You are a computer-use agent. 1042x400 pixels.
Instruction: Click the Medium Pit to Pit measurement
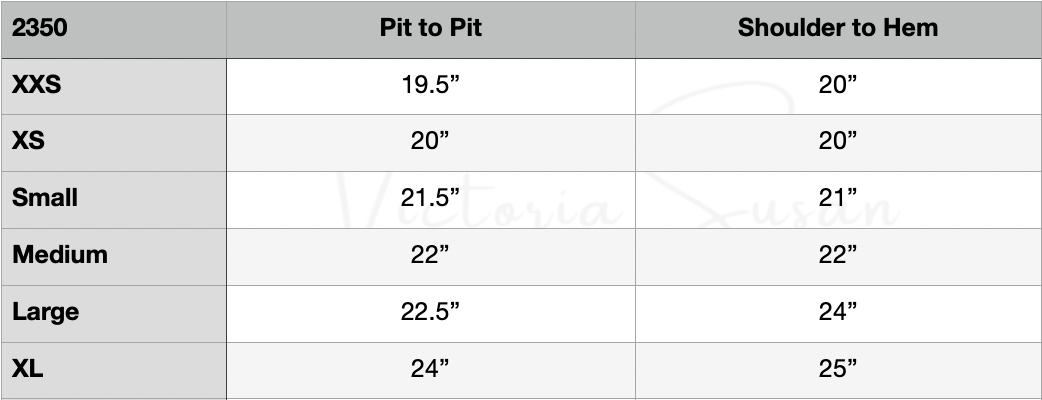click(x=431, y=255)
